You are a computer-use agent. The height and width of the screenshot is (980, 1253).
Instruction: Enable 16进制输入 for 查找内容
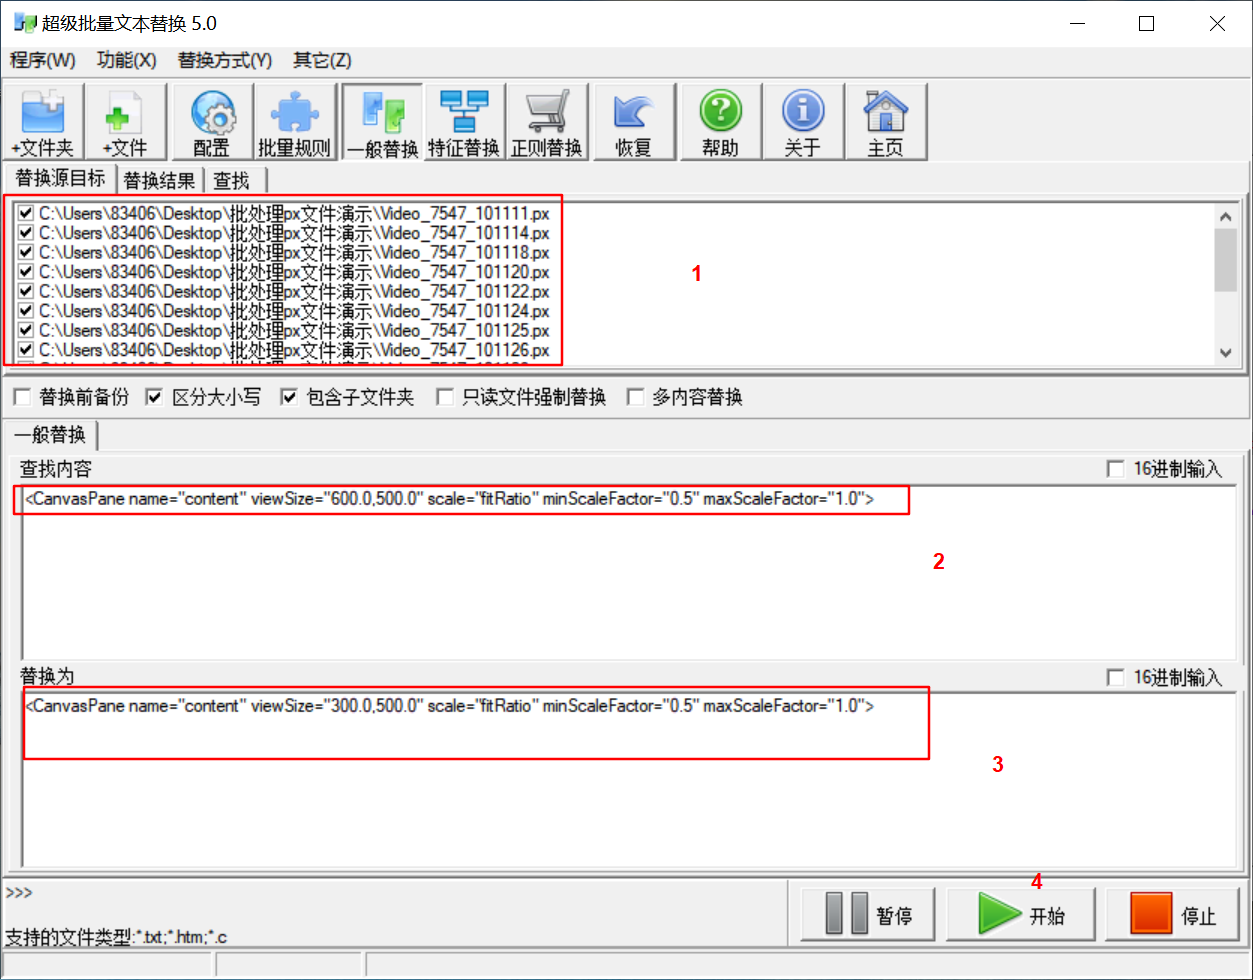click(1116, 469)
